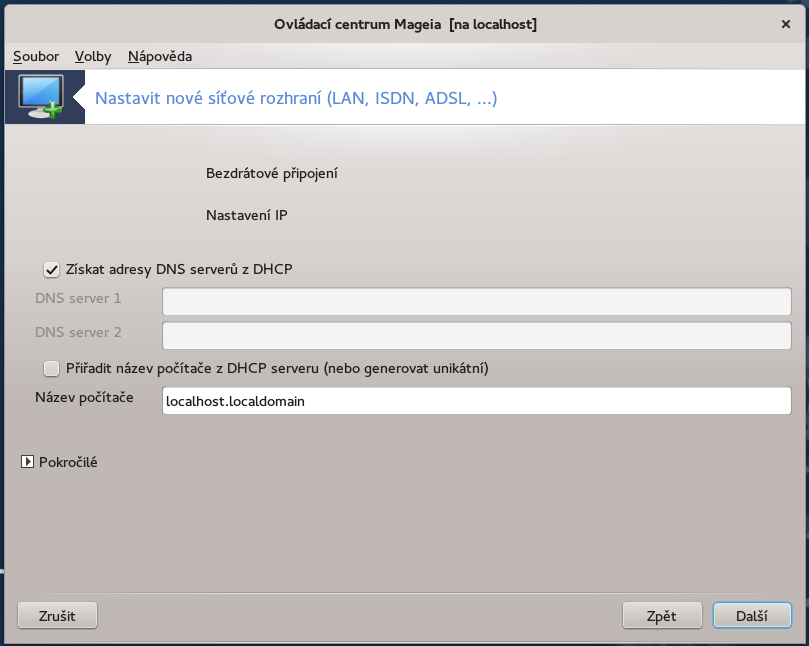Uncheck 'Získat adresy DNS serverů z DHCP'
809x646 pixels.
tap(51, 269)
